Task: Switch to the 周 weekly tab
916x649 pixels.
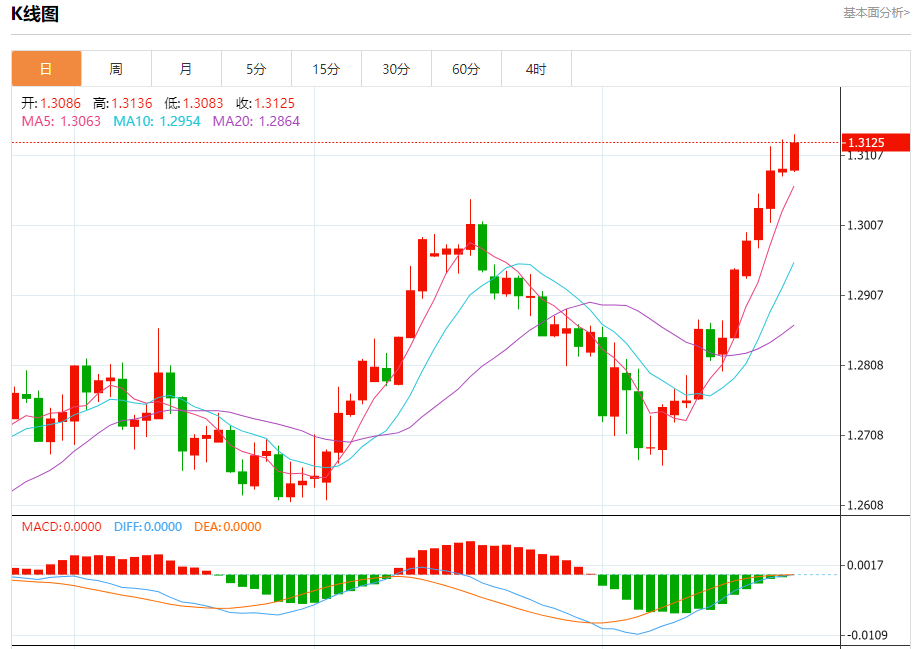Action: 116,69
